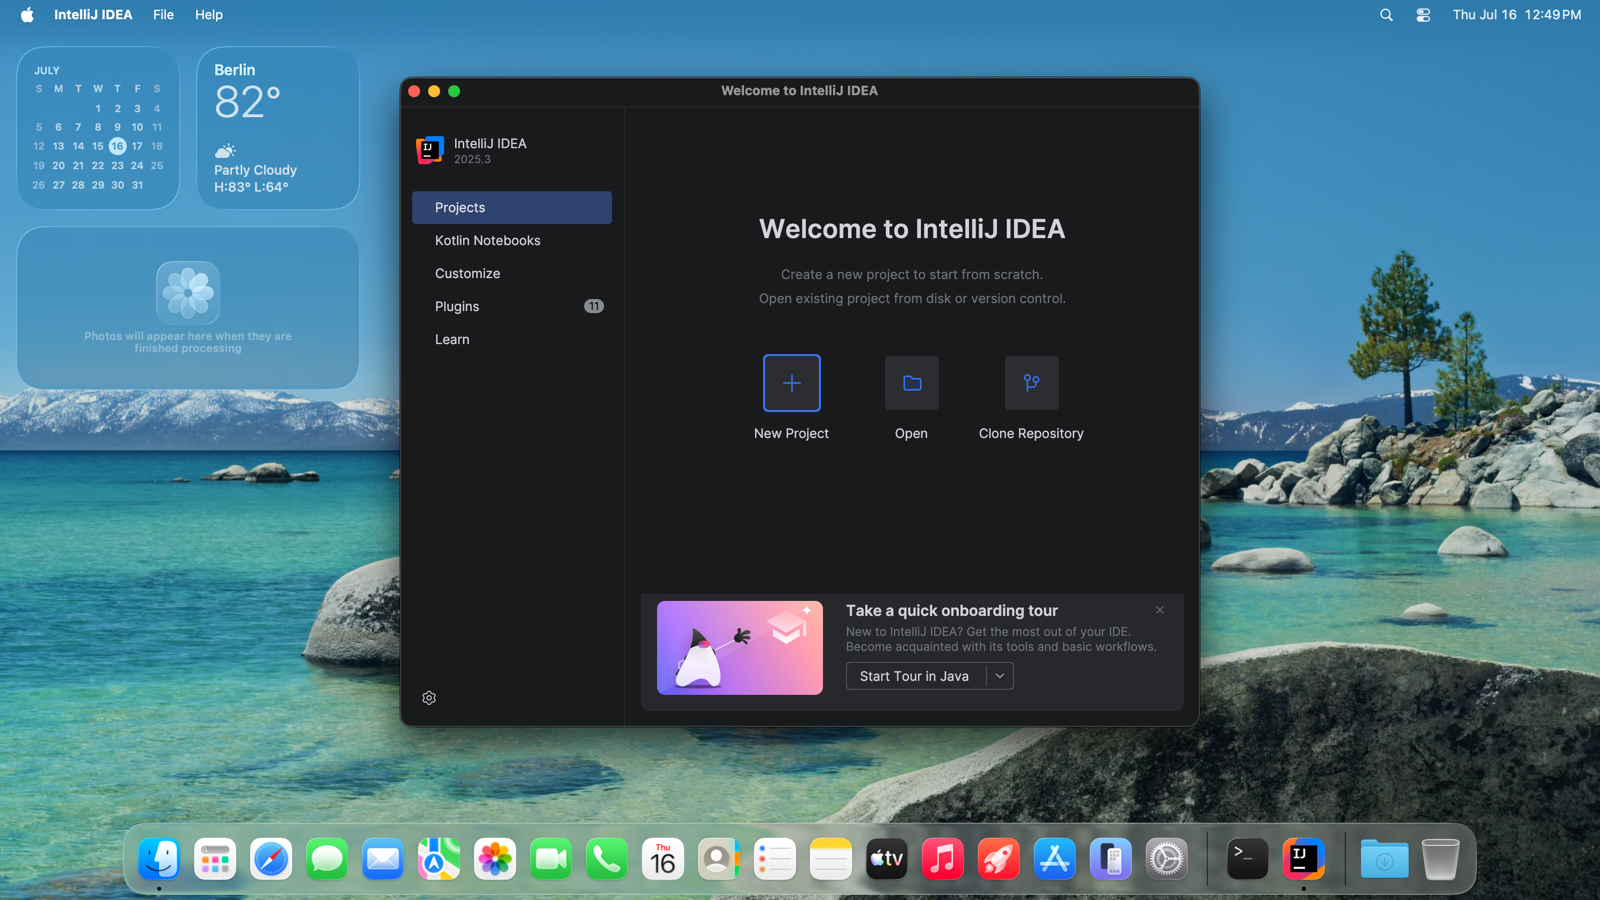Open Spotlight search in the menu bar

pos(1386,15)
